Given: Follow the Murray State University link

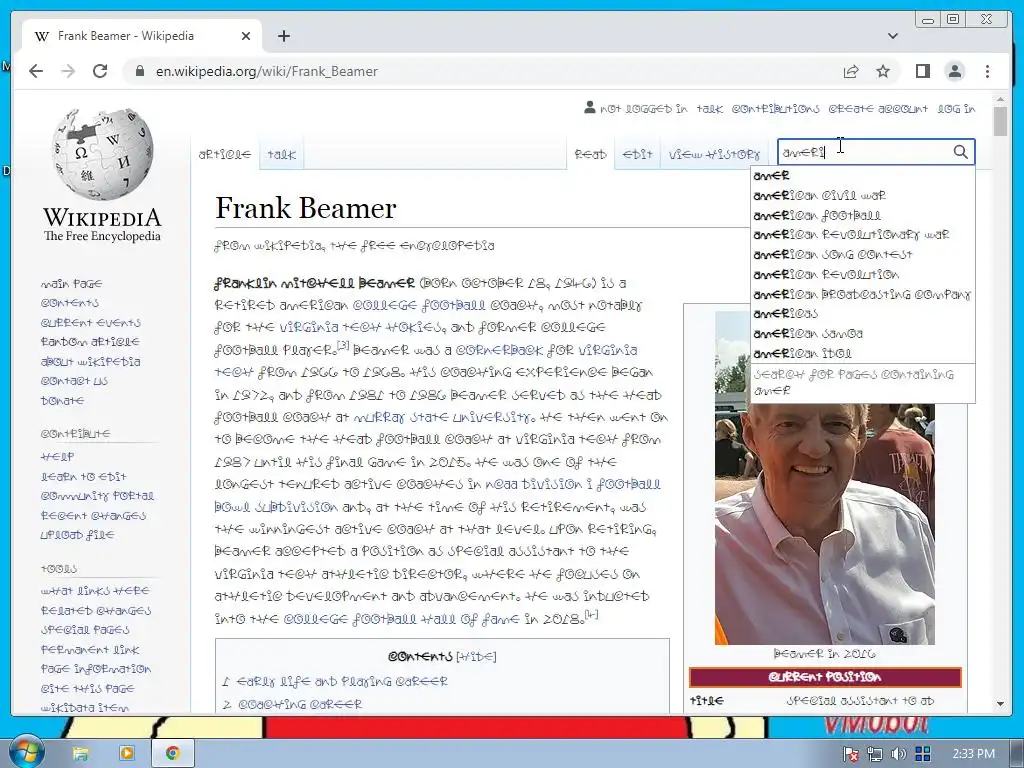Looking at the screenshot, I should click(x=443, y=417).
